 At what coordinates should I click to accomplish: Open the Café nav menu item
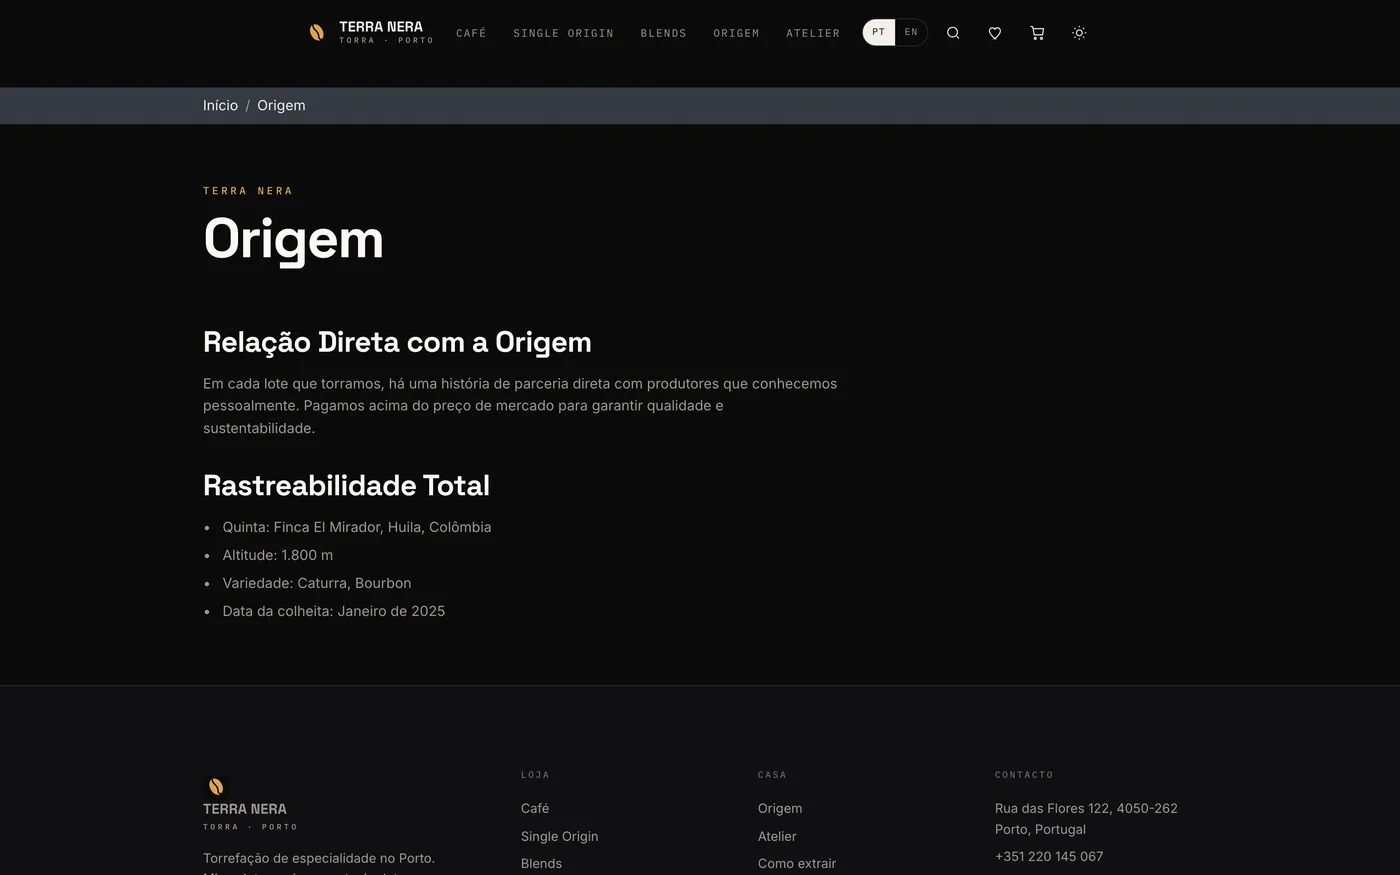pyautogui.click(x=471, y=33)
